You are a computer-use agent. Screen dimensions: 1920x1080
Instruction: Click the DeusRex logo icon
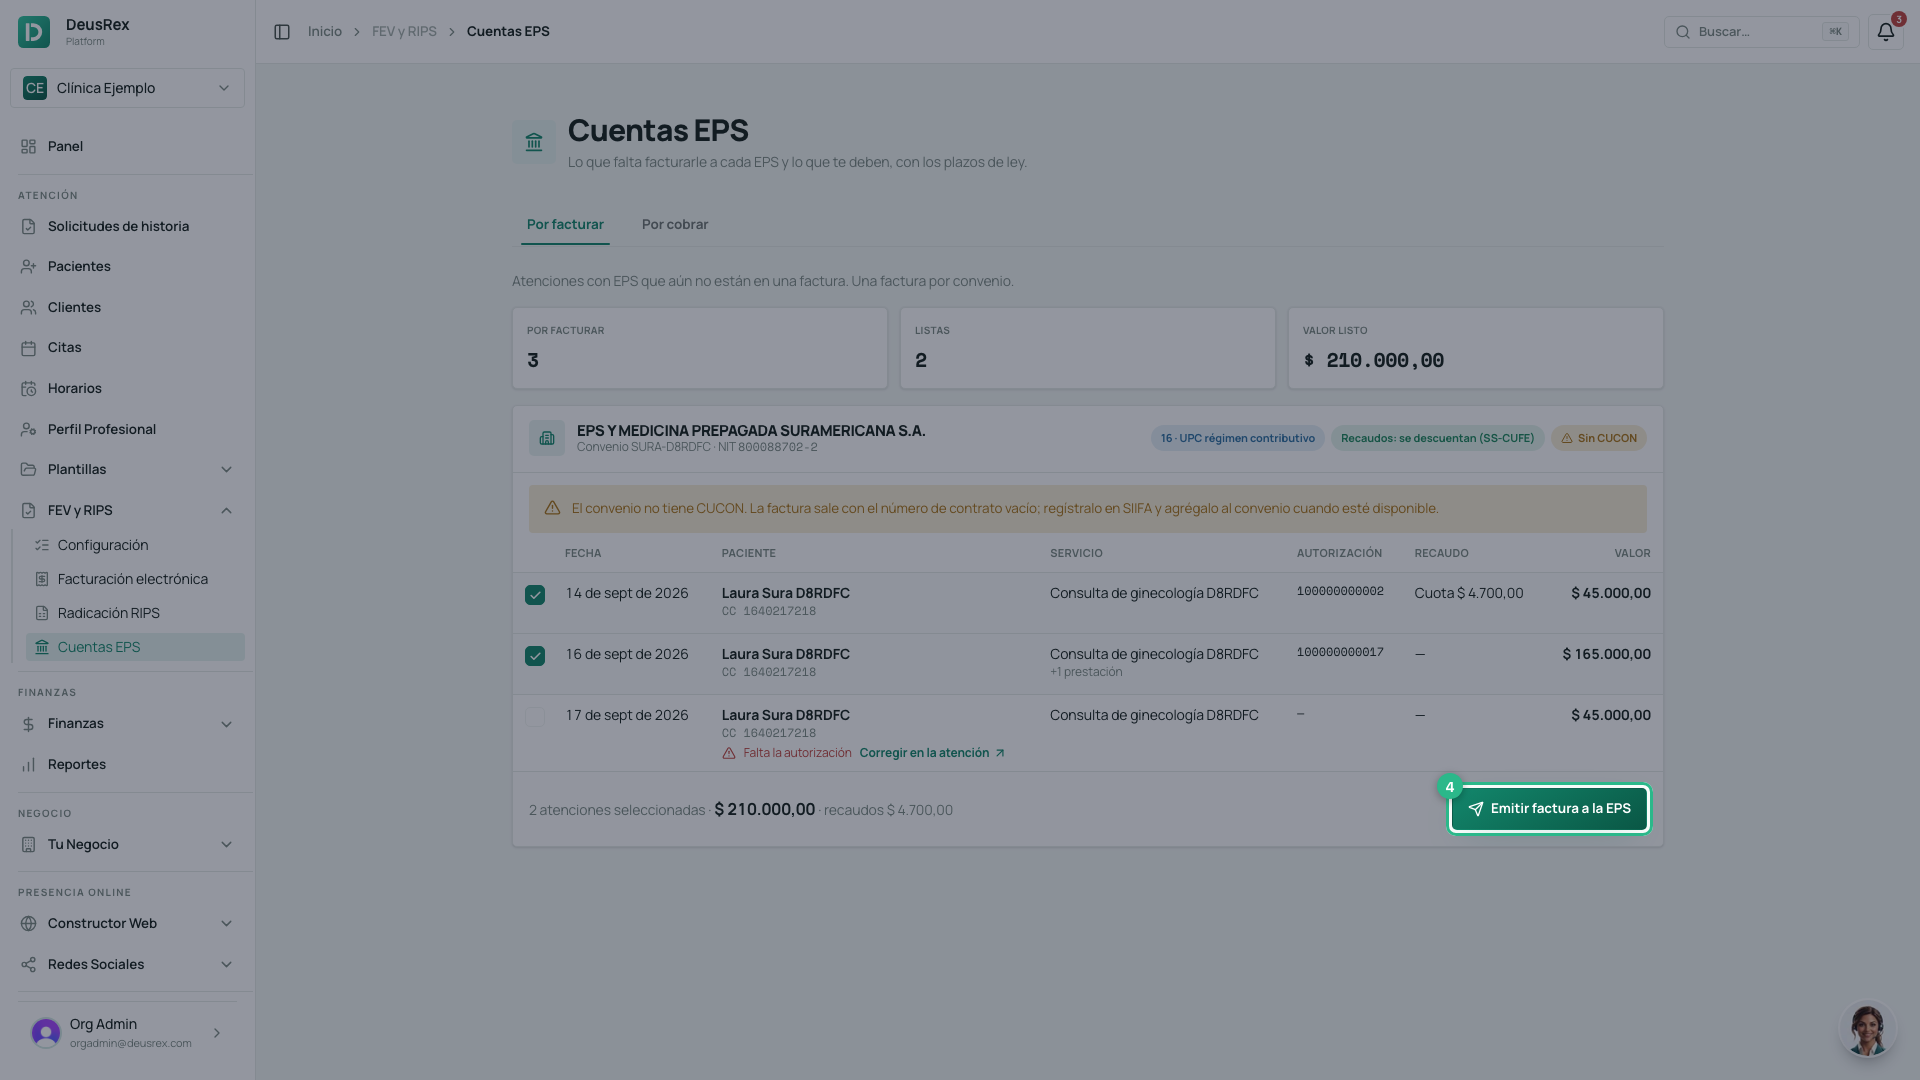coord(34,32)
